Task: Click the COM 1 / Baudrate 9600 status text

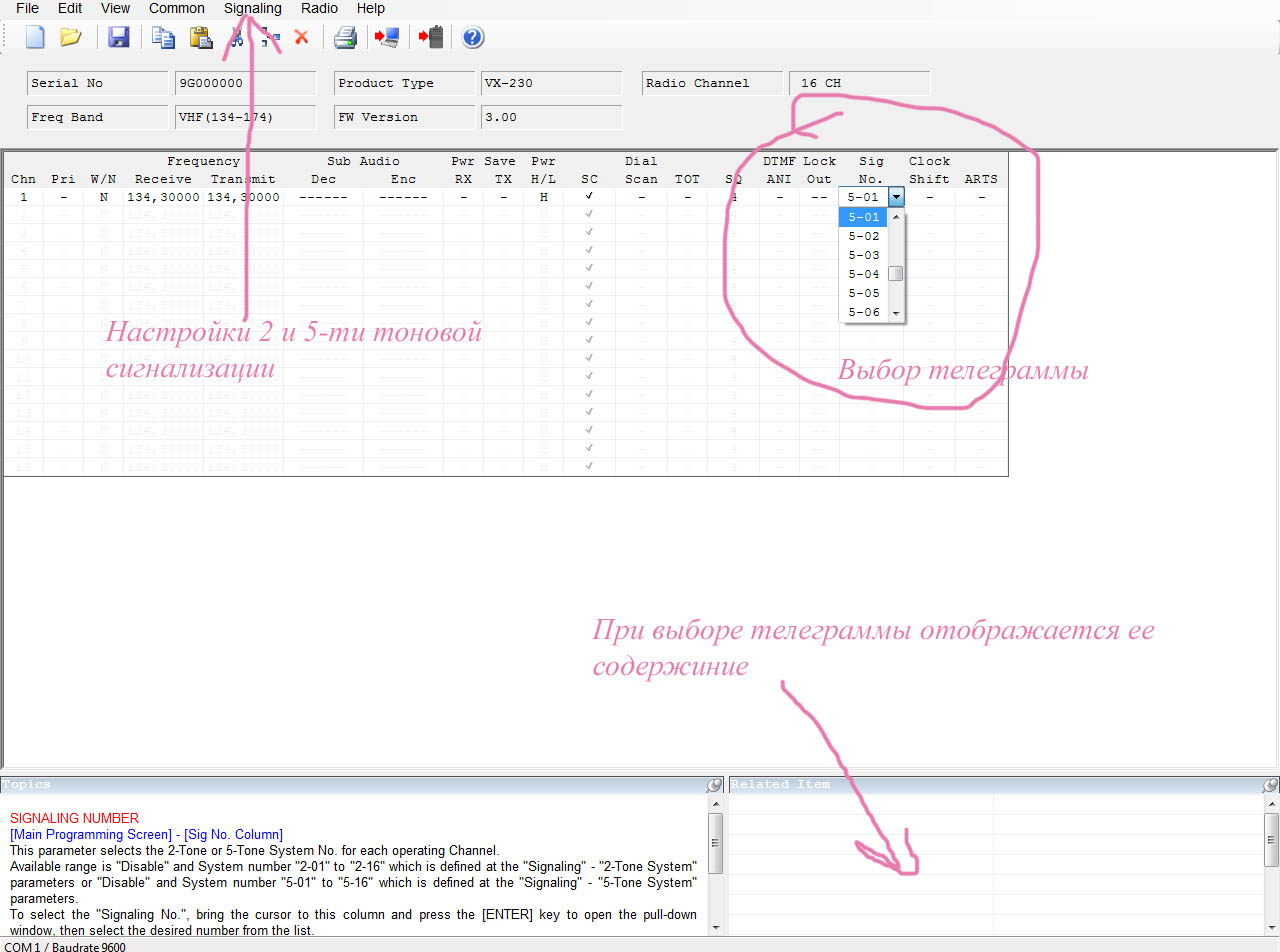Action: coord(65,946)
